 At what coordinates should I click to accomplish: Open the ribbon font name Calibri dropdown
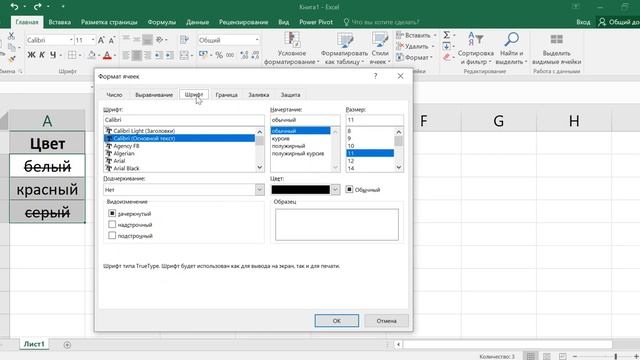[71, 40]
